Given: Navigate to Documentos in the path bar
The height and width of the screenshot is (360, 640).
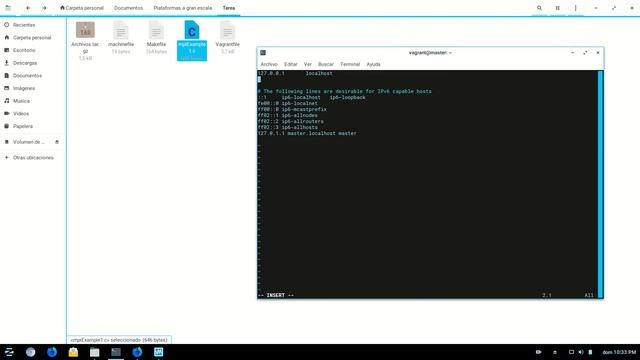Looking at the screenshot, I should [128, 8].
